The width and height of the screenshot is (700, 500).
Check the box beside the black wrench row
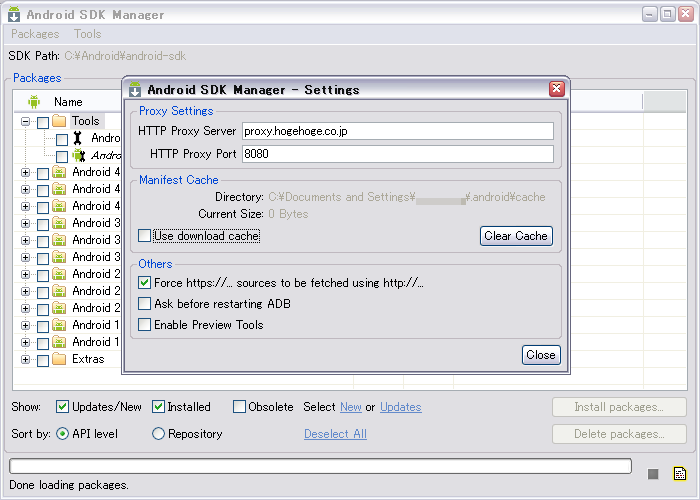point(62,140)
